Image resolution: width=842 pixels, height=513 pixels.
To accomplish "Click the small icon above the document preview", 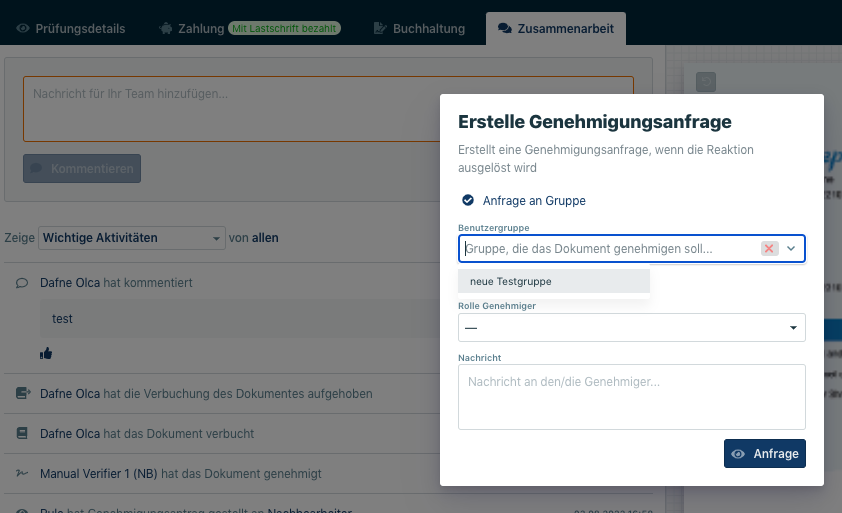I will coord(705,81).
